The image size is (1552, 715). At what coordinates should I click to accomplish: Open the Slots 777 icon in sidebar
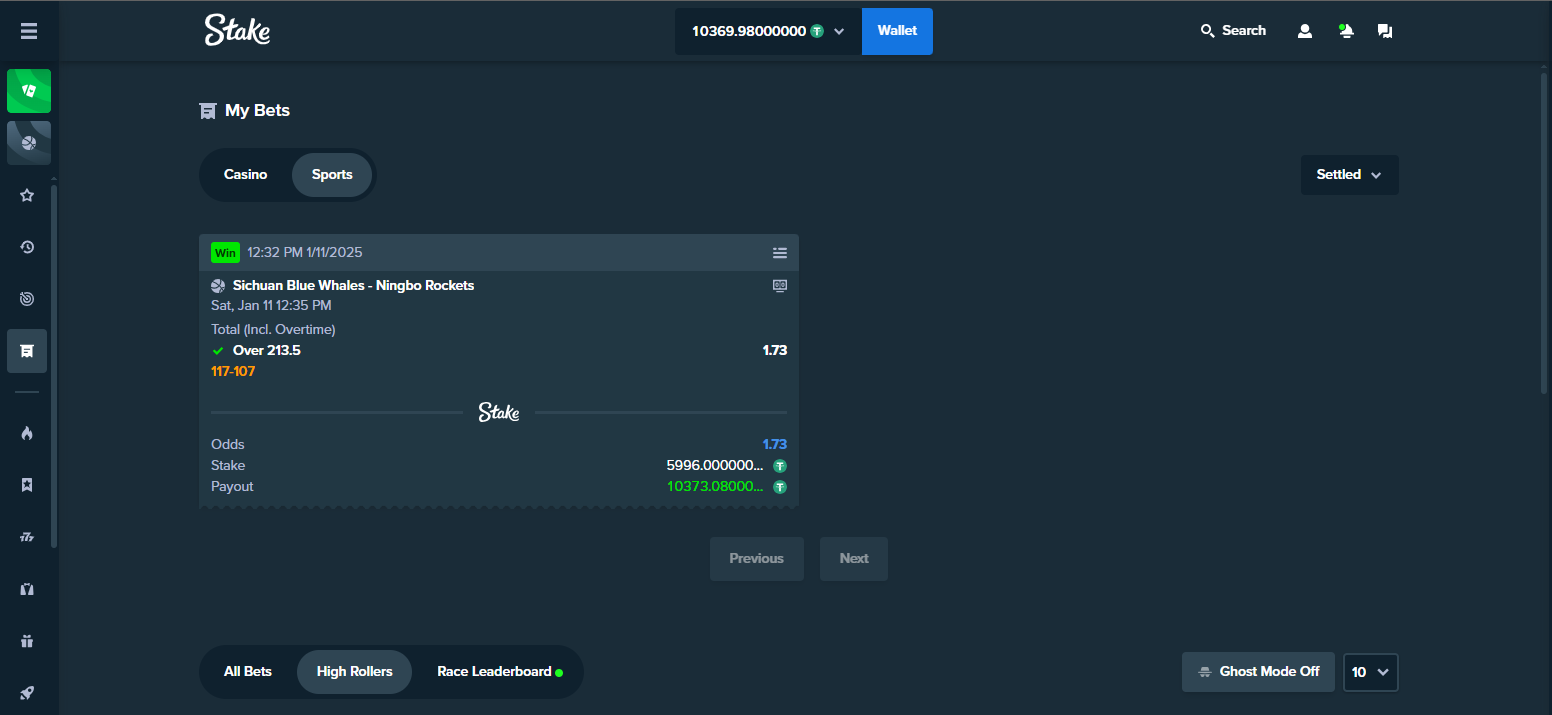[x=28, y=537]
